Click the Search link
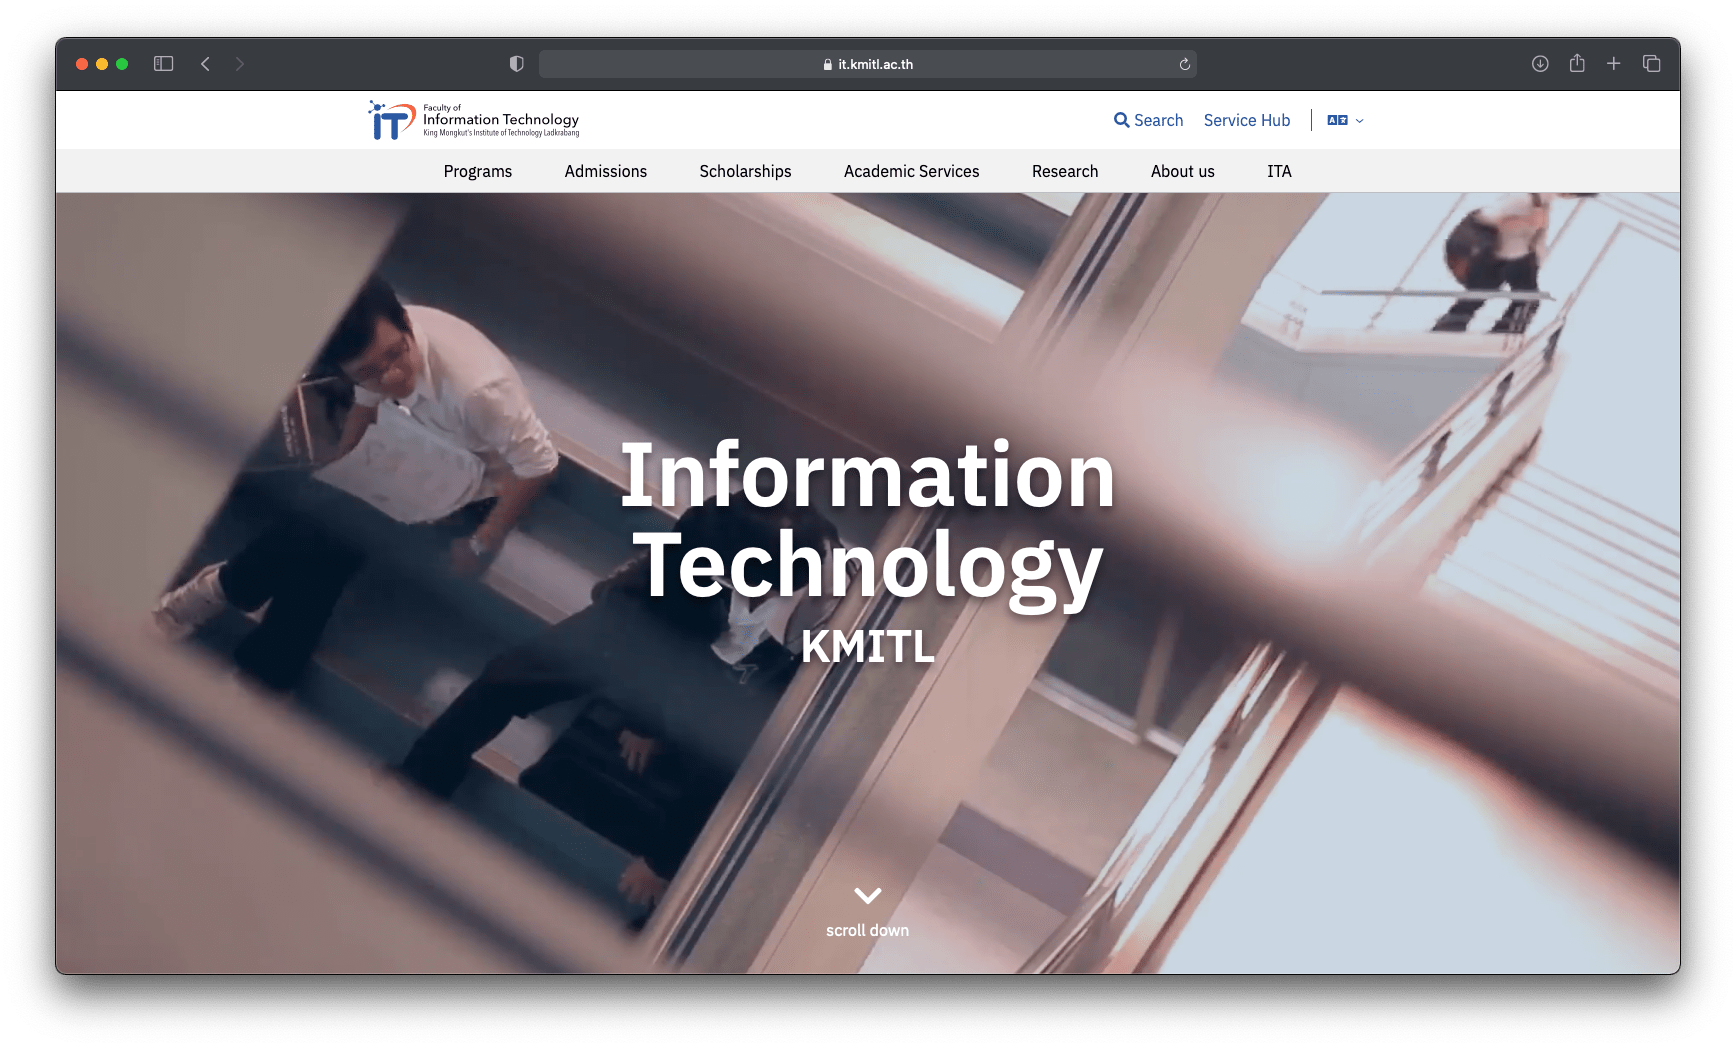The height and width of the screenshot is (1048, 1736). pyautogui.click(x=1148, y=120)
